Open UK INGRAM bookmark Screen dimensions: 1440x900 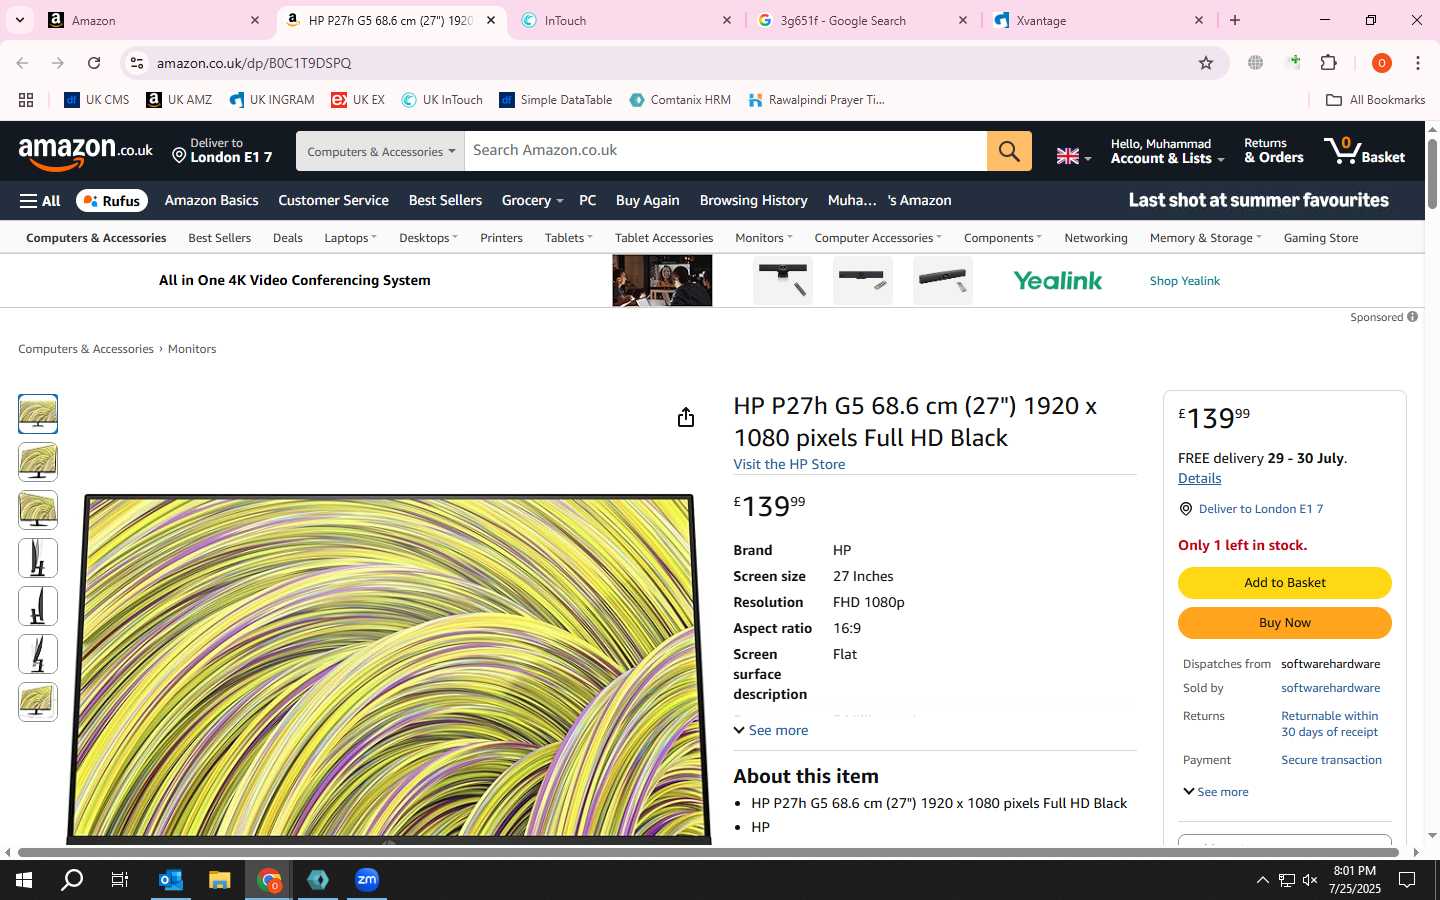tap(272, 100)
